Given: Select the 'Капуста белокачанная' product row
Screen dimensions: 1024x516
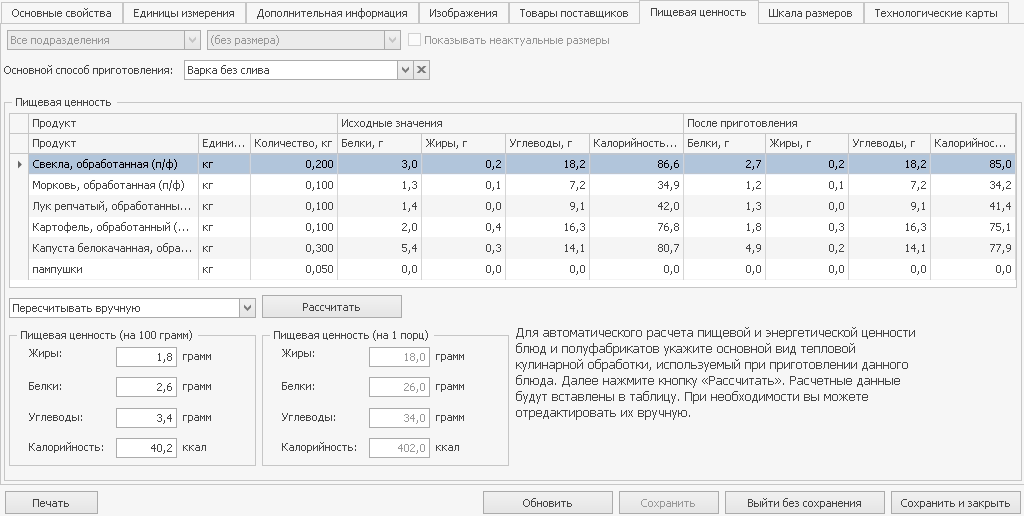Looking at the screenshot, I should pyautogui.click(x=112, y=248).
